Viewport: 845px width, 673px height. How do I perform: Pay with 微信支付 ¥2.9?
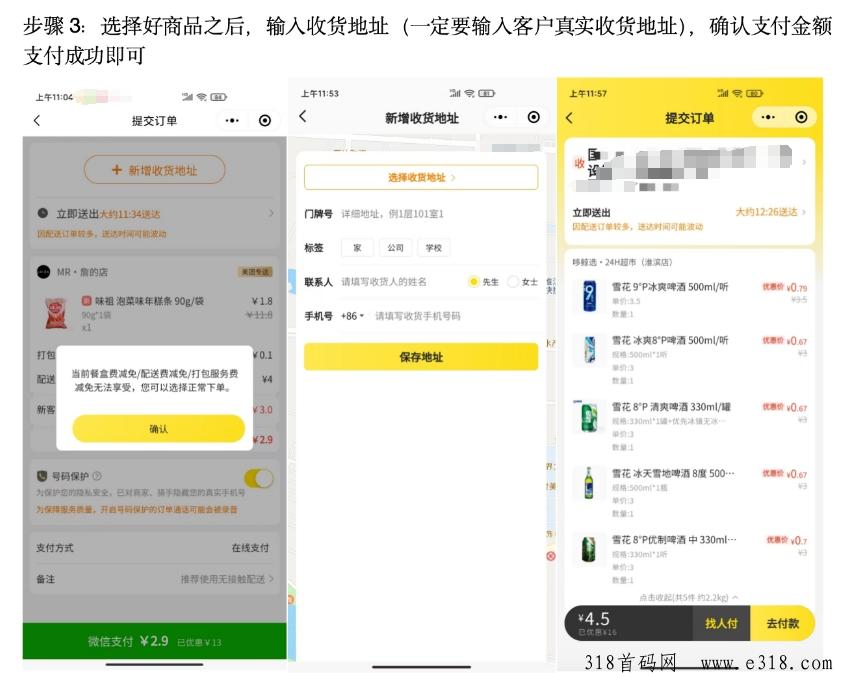pyautogui.click(x=155, y=641)
